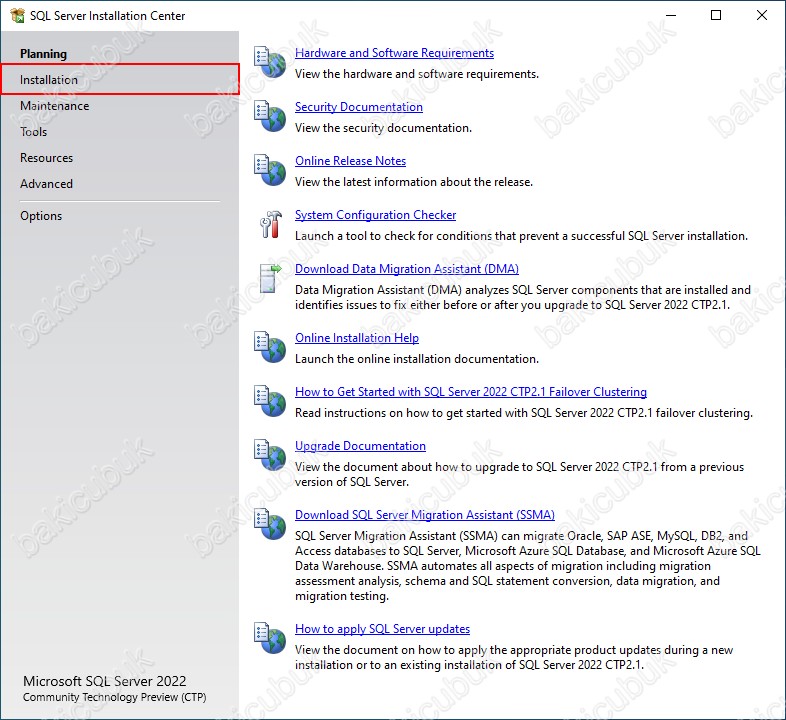Viewport: 786px width, 720px height.
Task: Click the icon next to How to apply SQL Server updates
Action: pos(269,638)
